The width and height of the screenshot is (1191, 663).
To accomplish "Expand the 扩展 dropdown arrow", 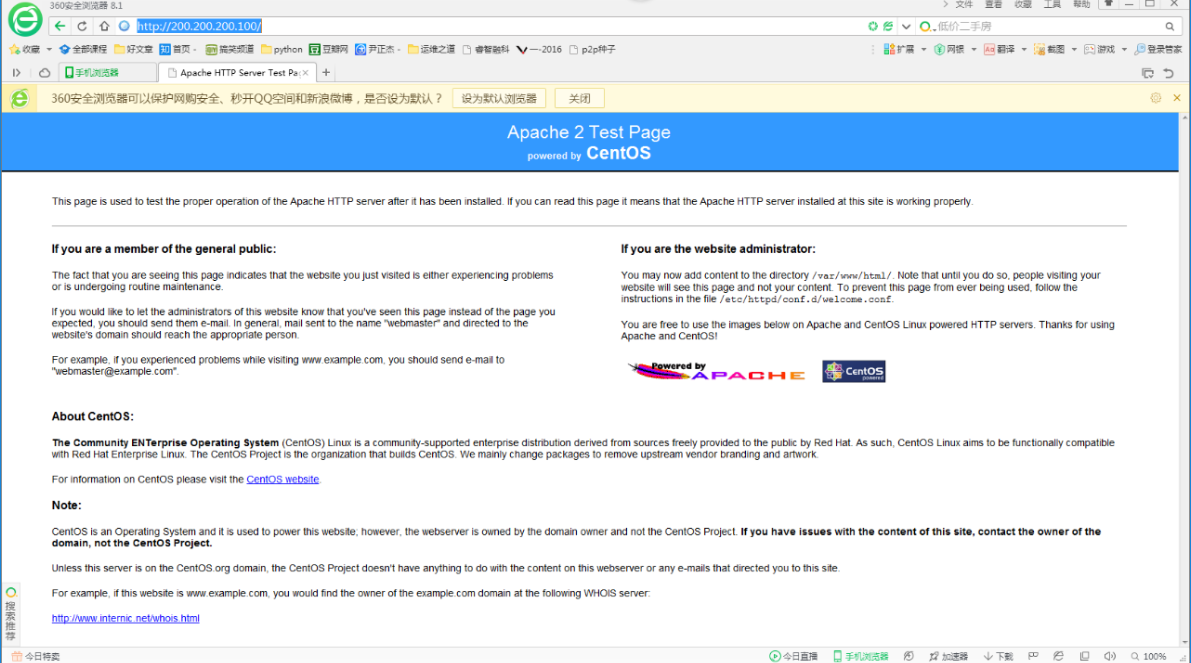I will point(924,49).
